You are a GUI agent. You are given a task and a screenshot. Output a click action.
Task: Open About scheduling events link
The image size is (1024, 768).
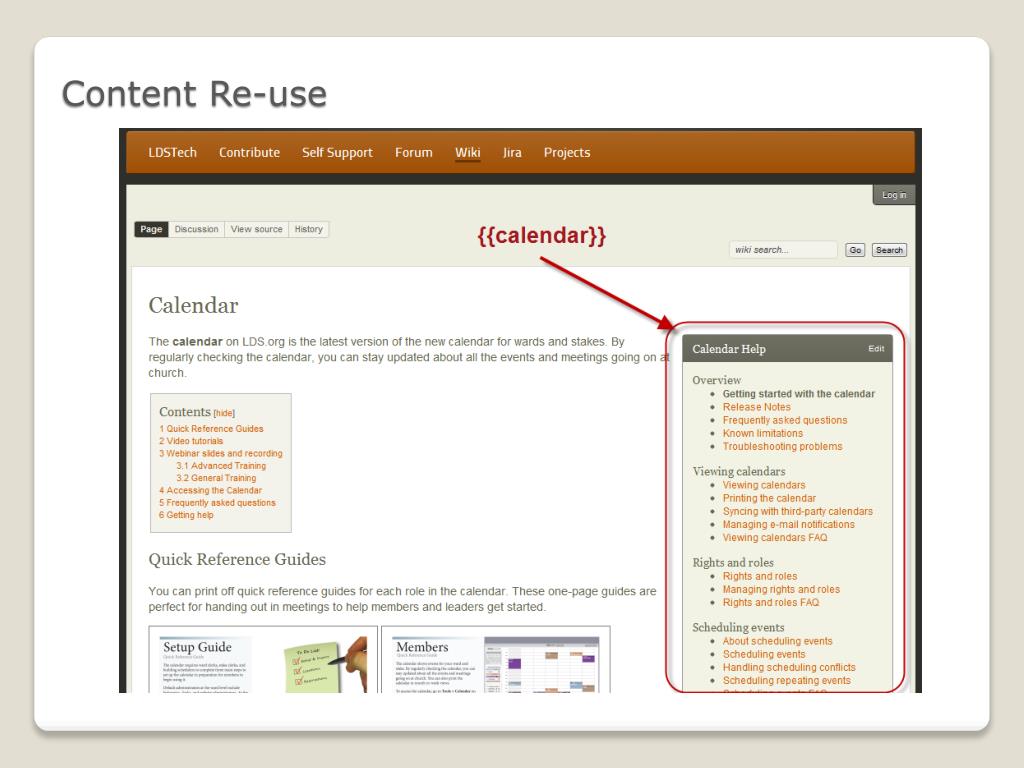[777, 641]
